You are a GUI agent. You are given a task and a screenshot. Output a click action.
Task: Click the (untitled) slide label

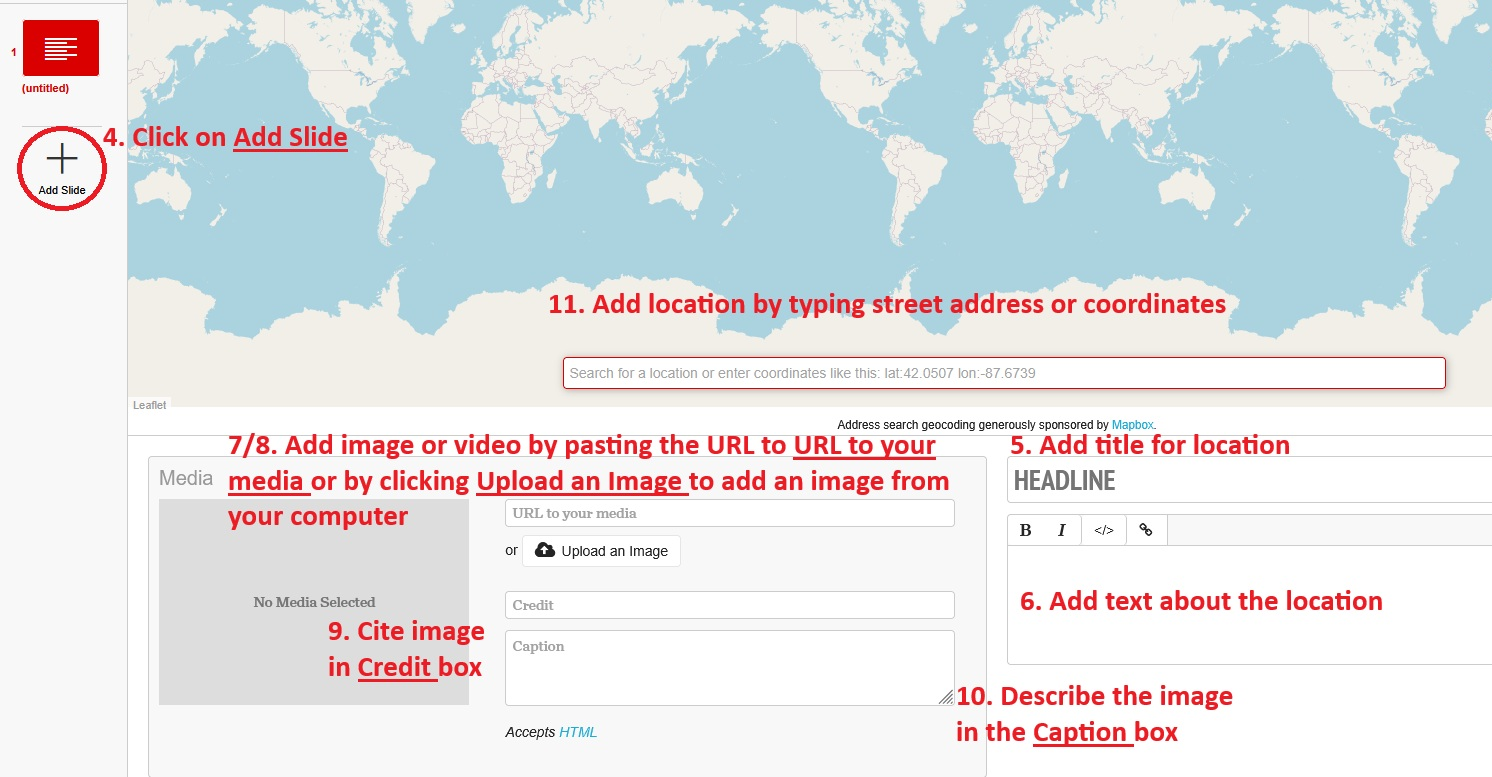(x=45, y=89)
